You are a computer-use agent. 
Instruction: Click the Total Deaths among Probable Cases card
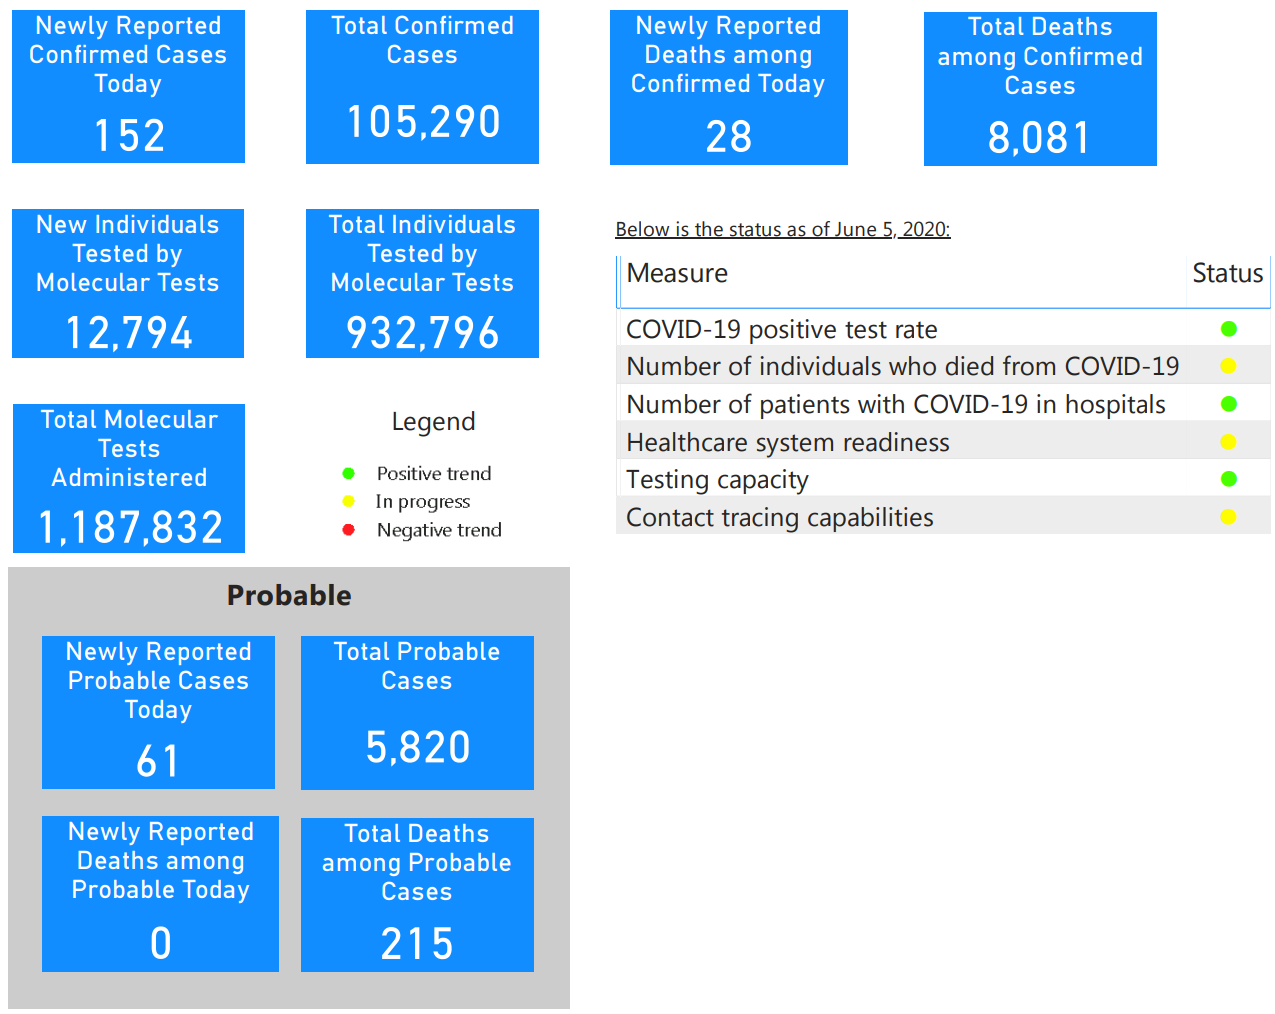[x=417, y=895]
